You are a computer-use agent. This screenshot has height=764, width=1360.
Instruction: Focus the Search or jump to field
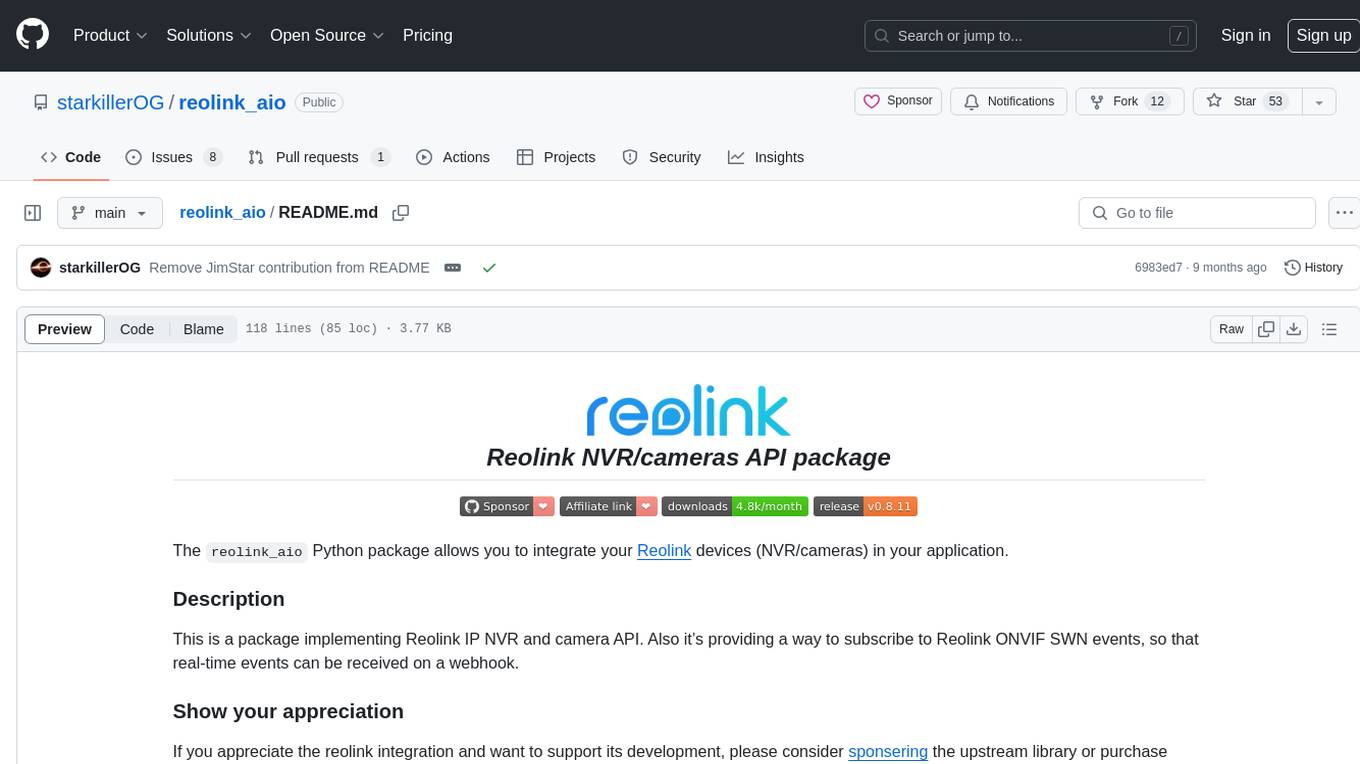(x=1031, y=35)
